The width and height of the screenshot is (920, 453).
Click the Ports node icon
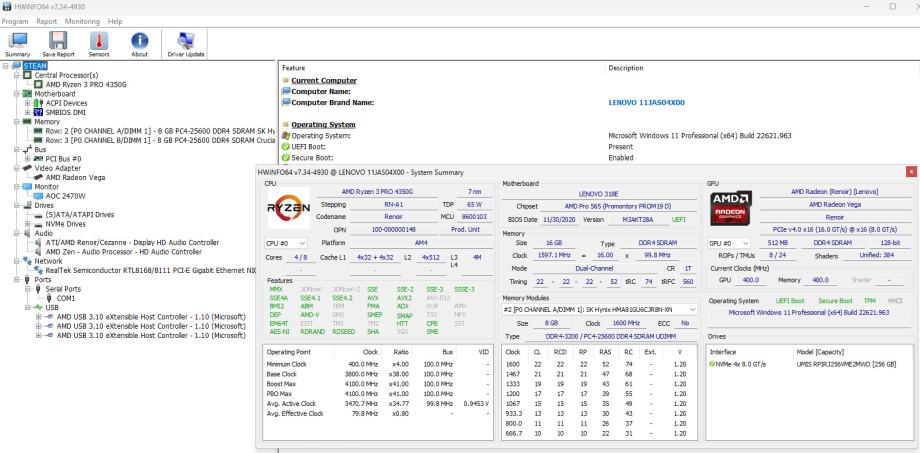(x=28, y=280)
